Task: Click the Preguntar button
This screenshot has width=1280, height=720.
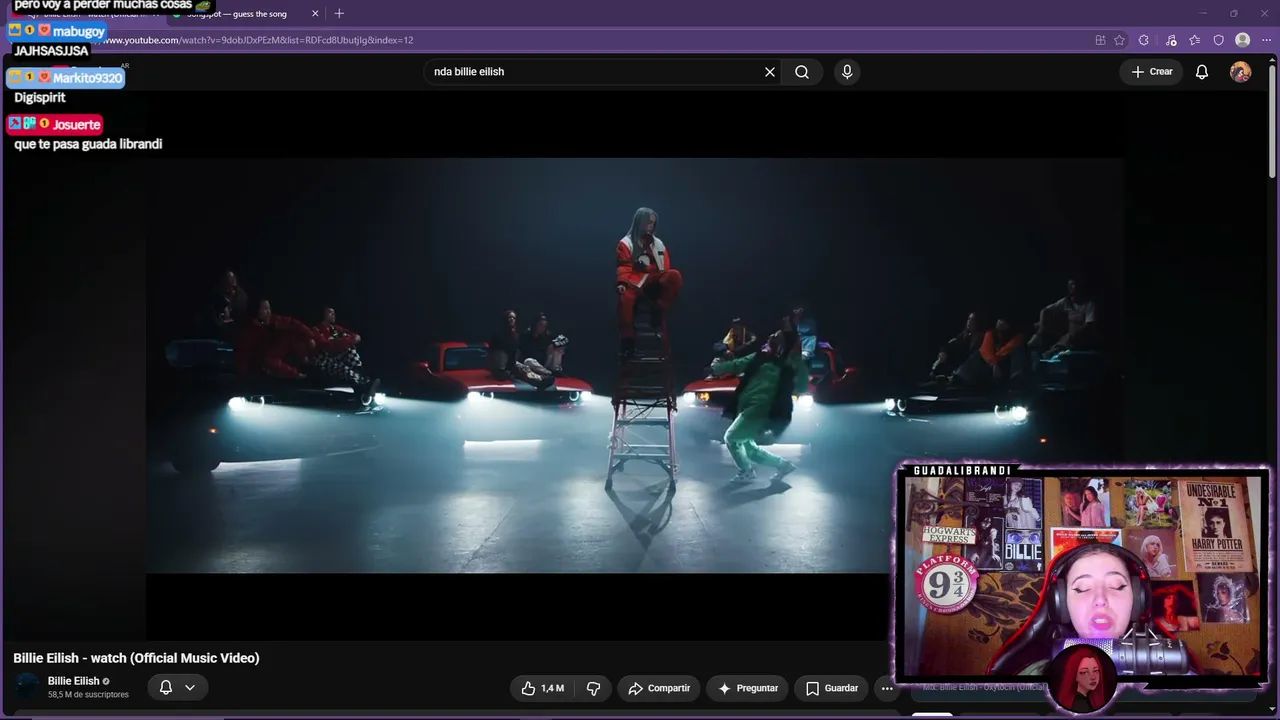Action: coord(747,688)
